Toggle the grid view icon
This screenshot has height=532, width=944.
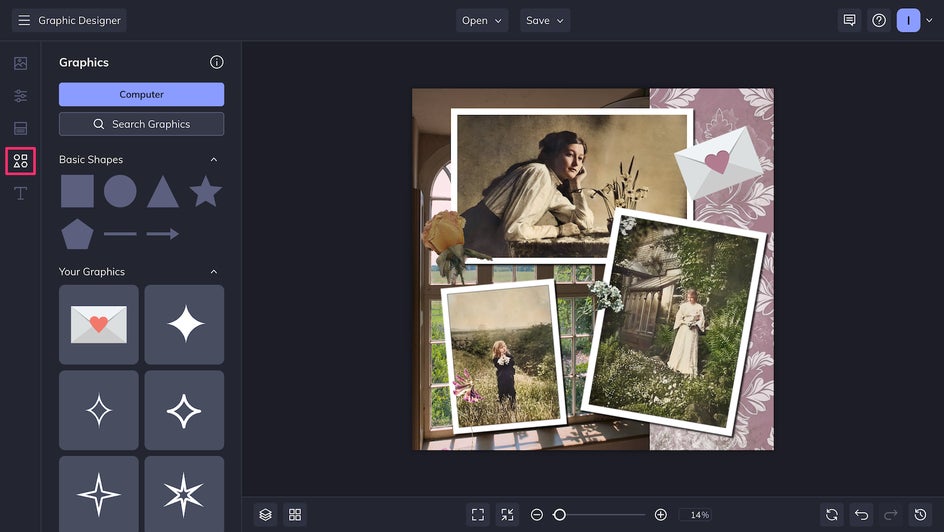(x=295, y=515)
